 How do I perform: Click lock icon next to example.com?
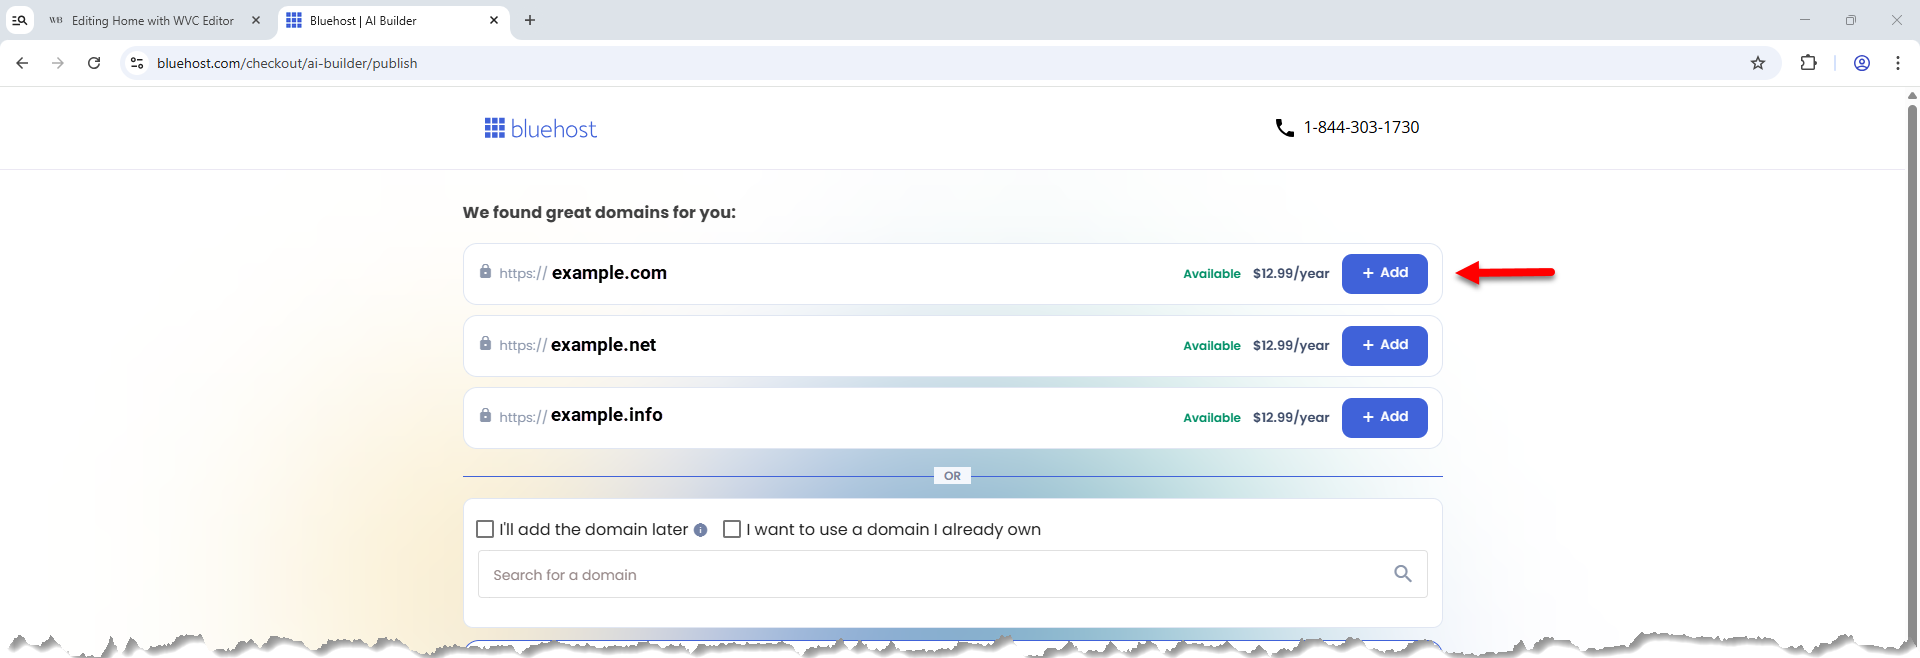(485, 272)
